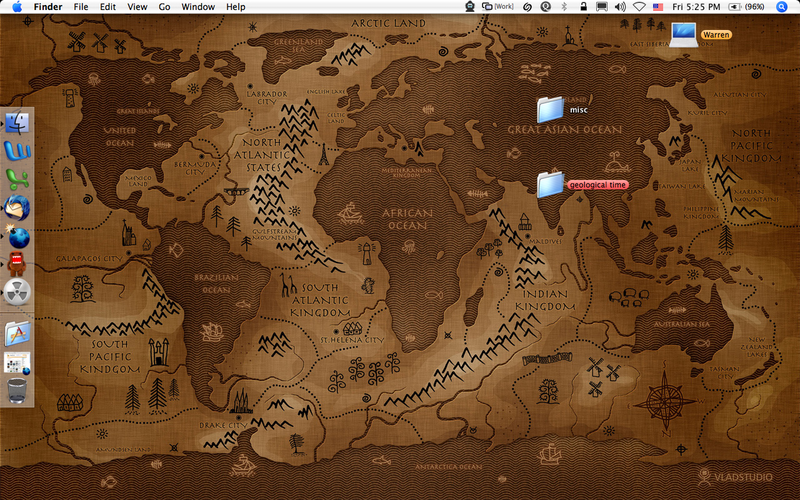Open the Apple menu

(x=17, y=7)
